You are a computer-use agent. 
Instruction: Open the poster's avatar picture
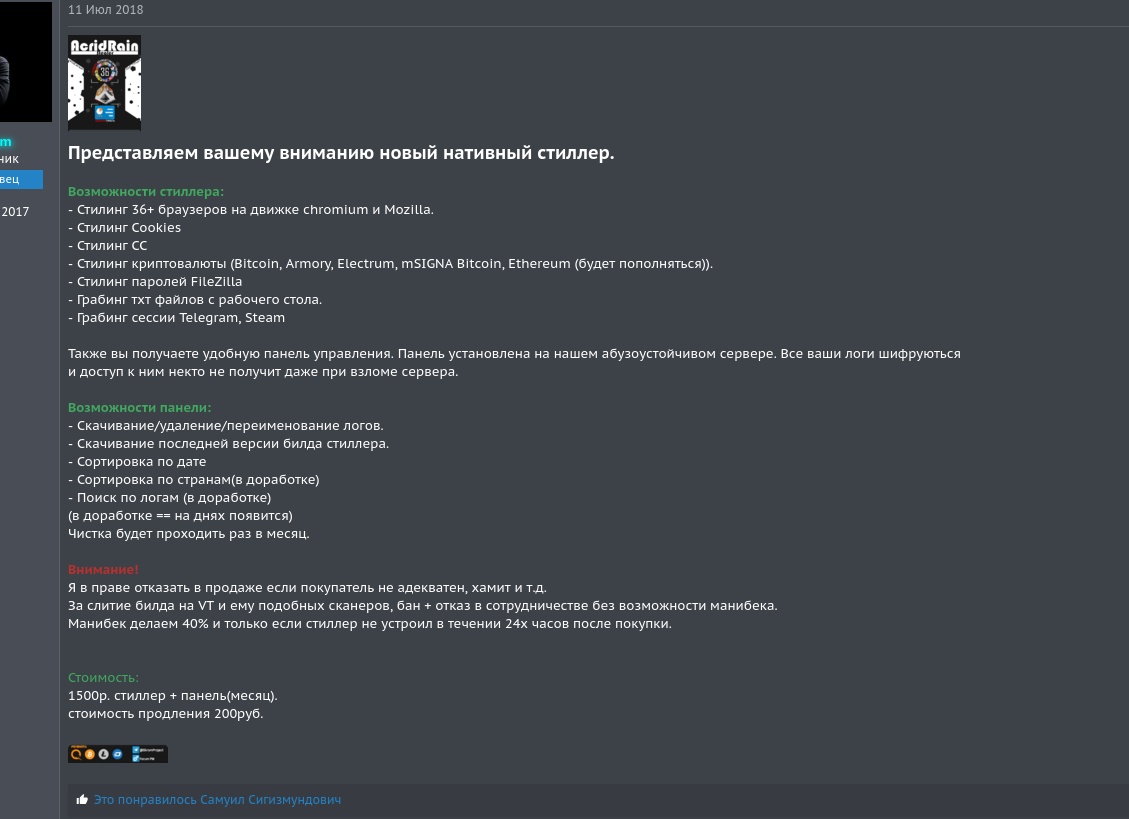coord(26,61)
